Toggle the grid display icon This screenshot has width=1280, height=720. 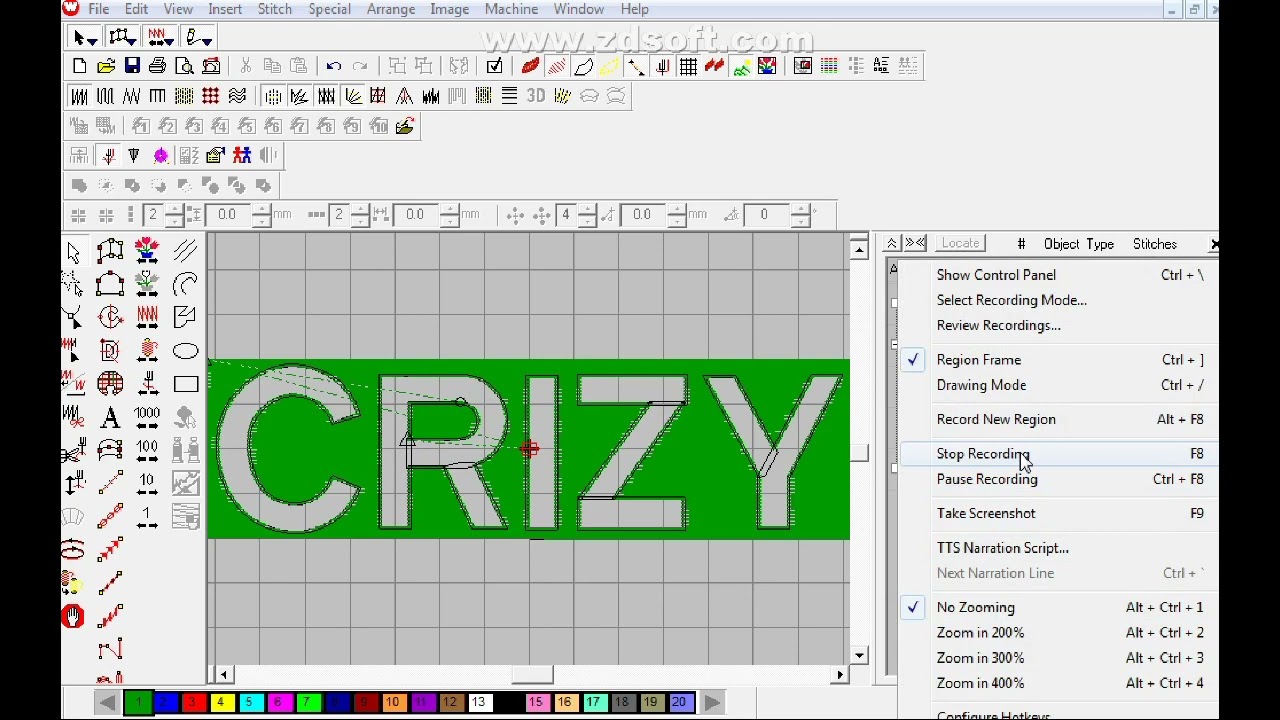[x=688, y=66]
